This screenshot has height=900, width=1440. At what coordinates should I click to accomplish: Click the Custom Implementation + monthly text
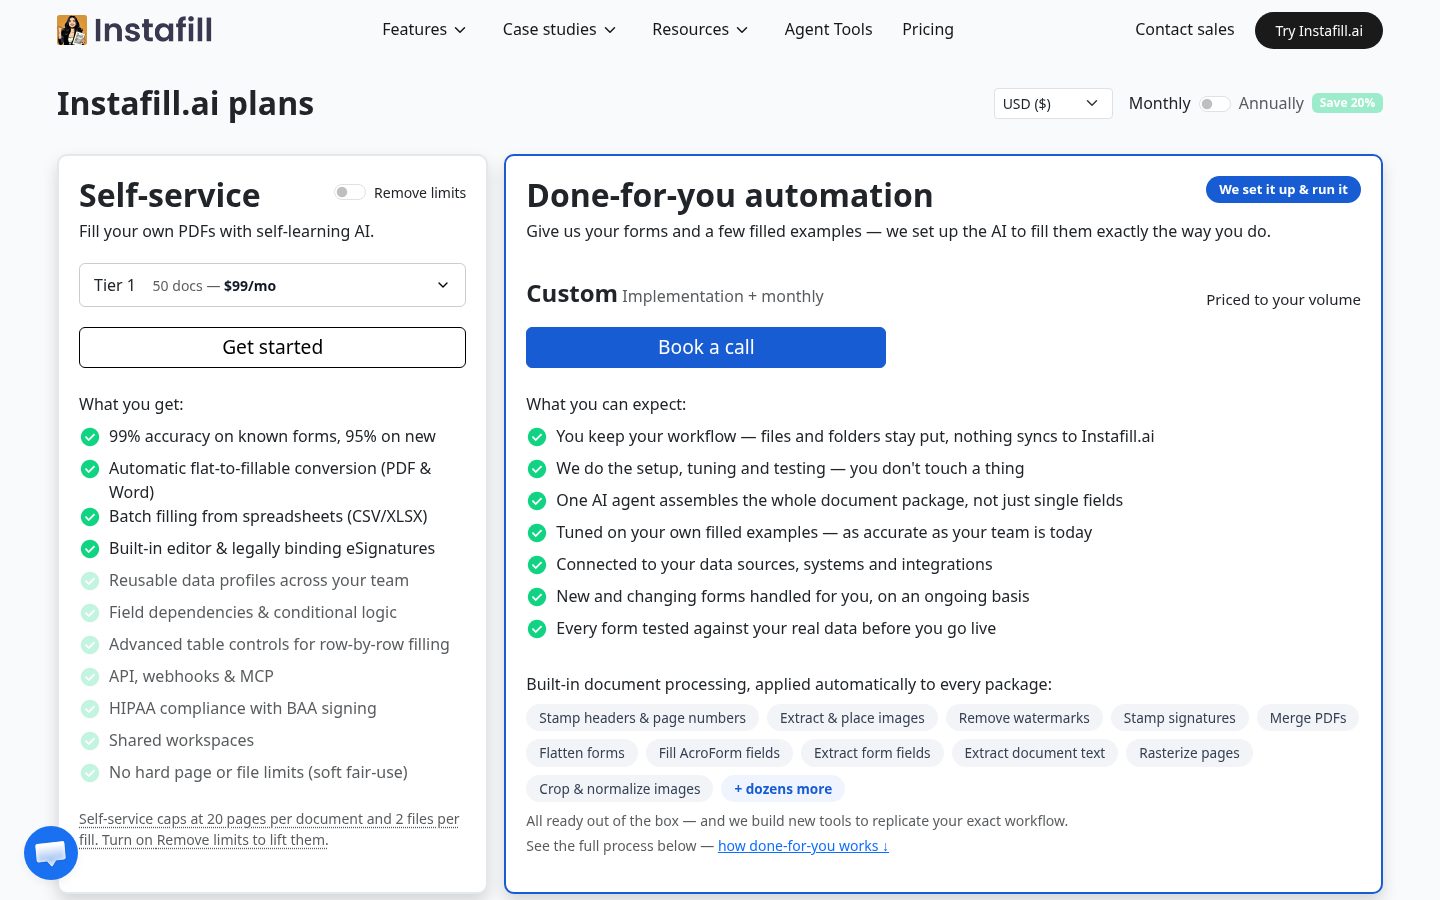[675, 295]
